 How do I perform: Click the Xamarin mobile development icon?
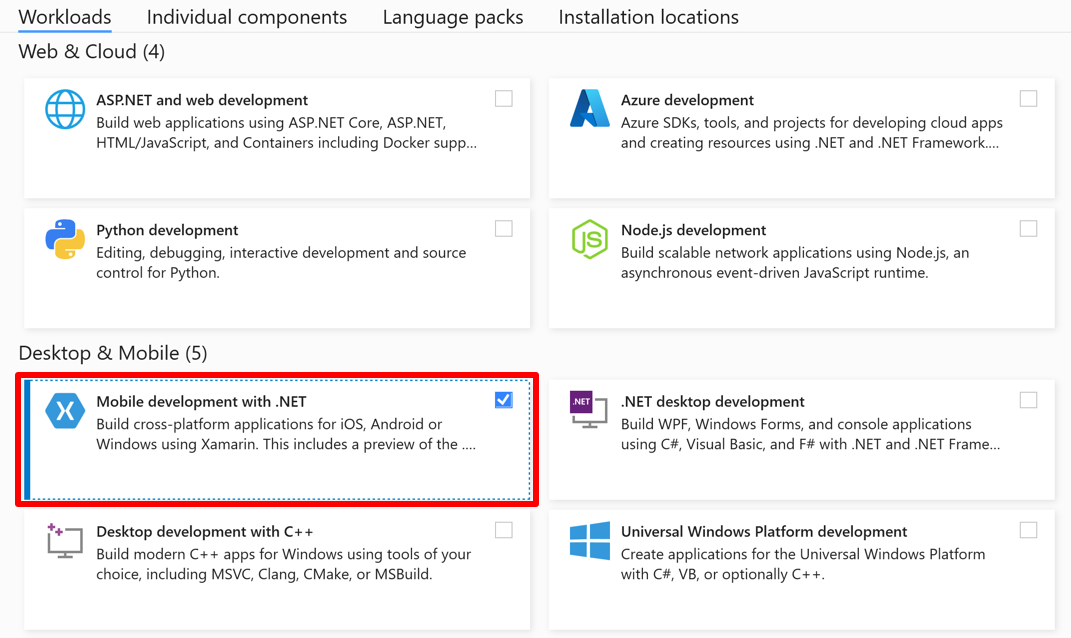(65, 411)
